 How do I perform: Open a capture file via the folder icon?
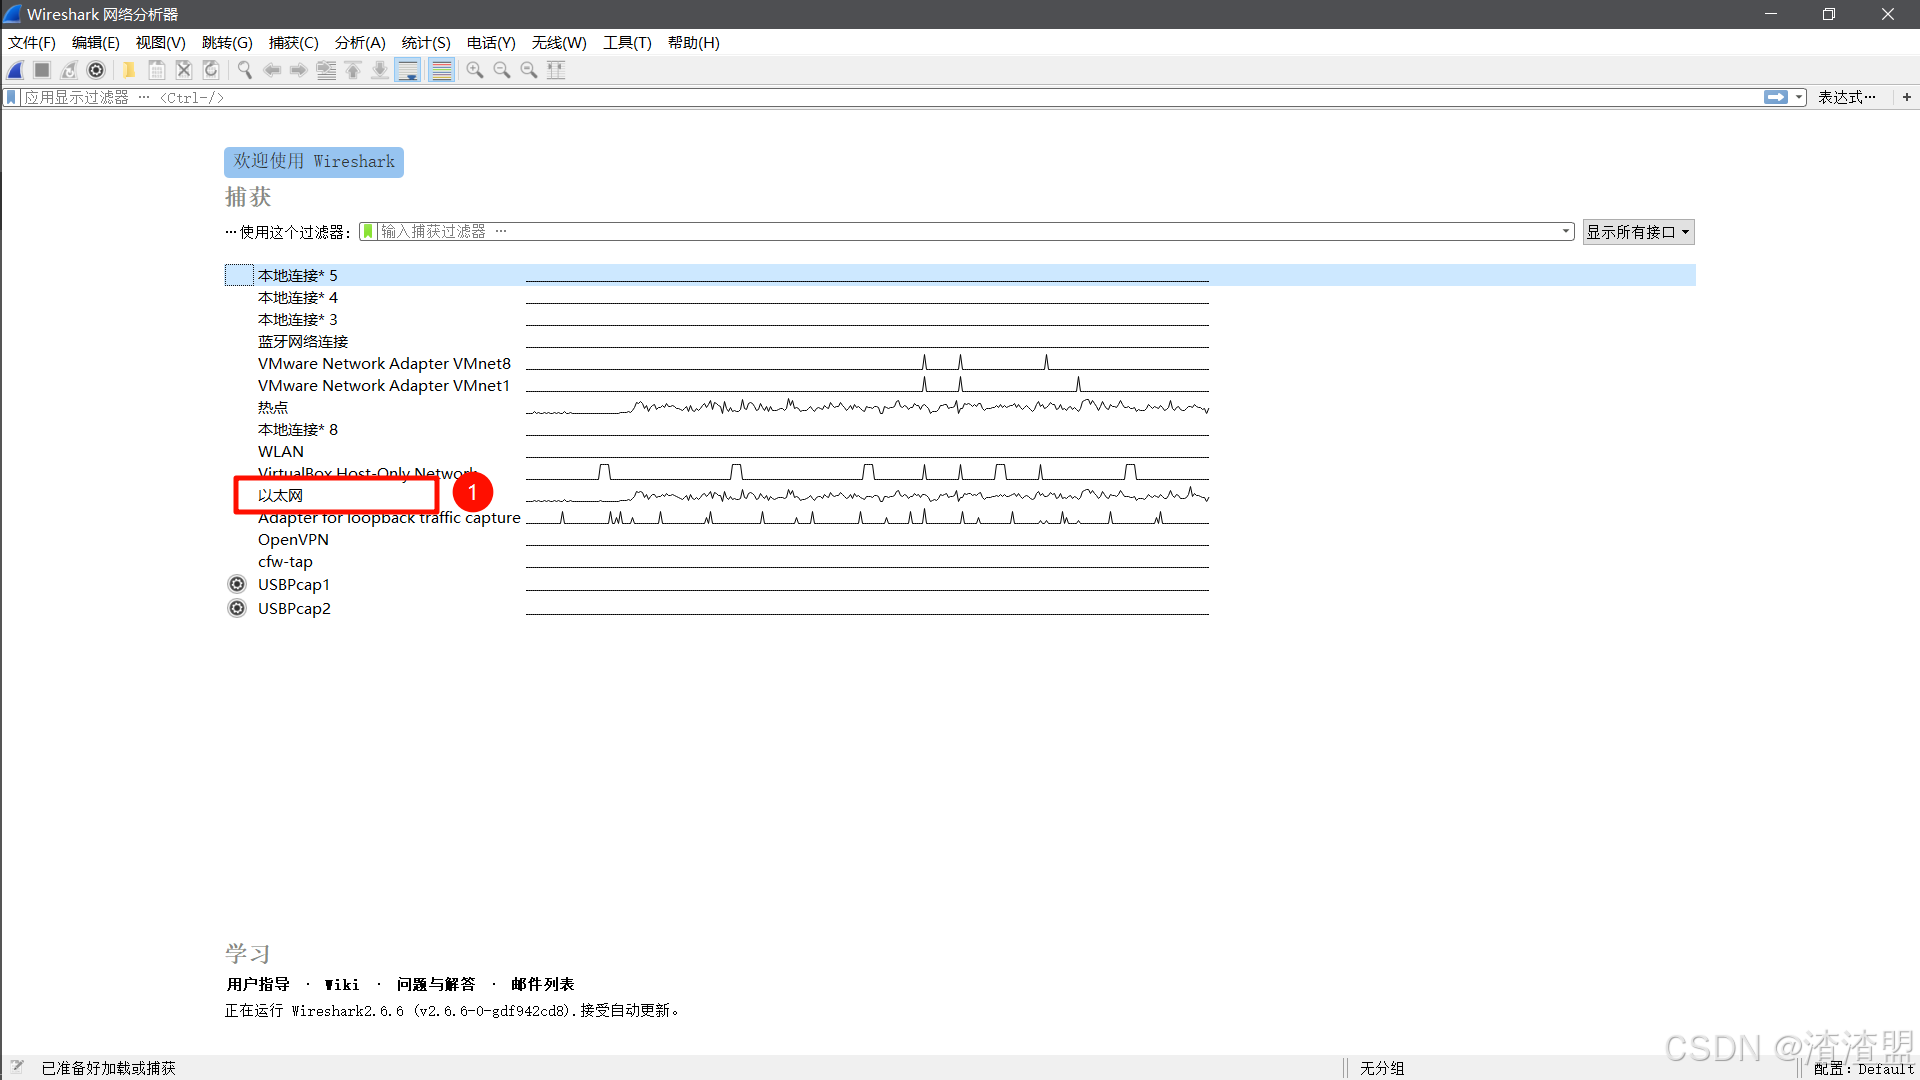[x=129, y=70]
